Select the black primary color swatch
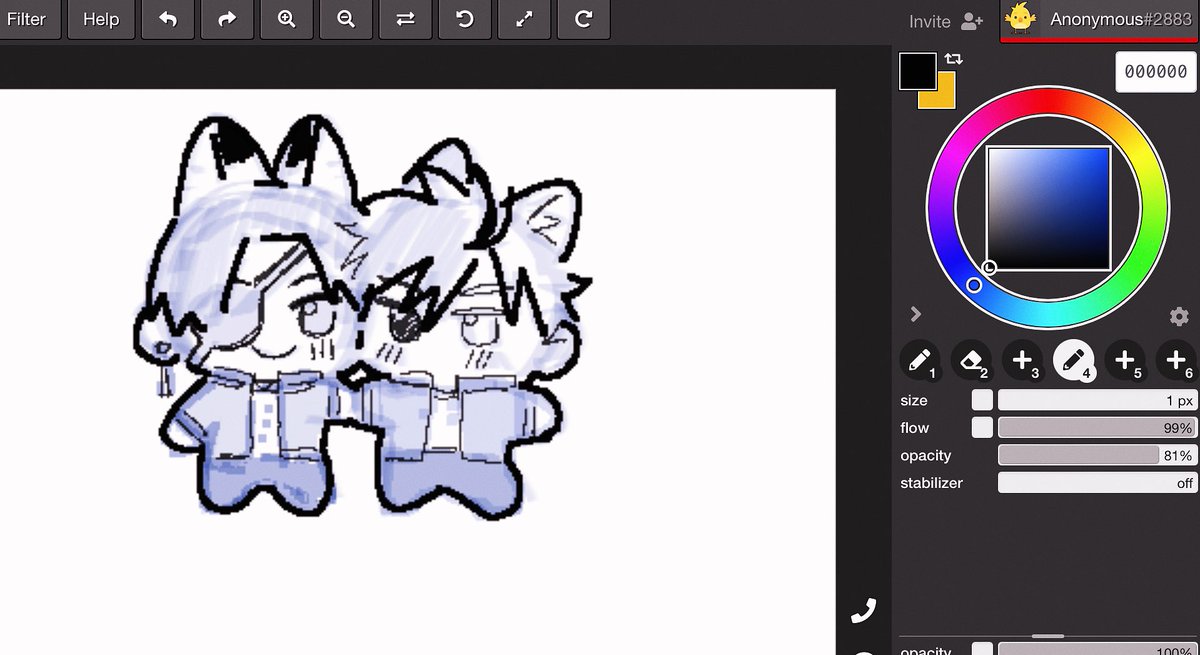The height and width of the screenshot is (655, 1200). click(917, 71)
